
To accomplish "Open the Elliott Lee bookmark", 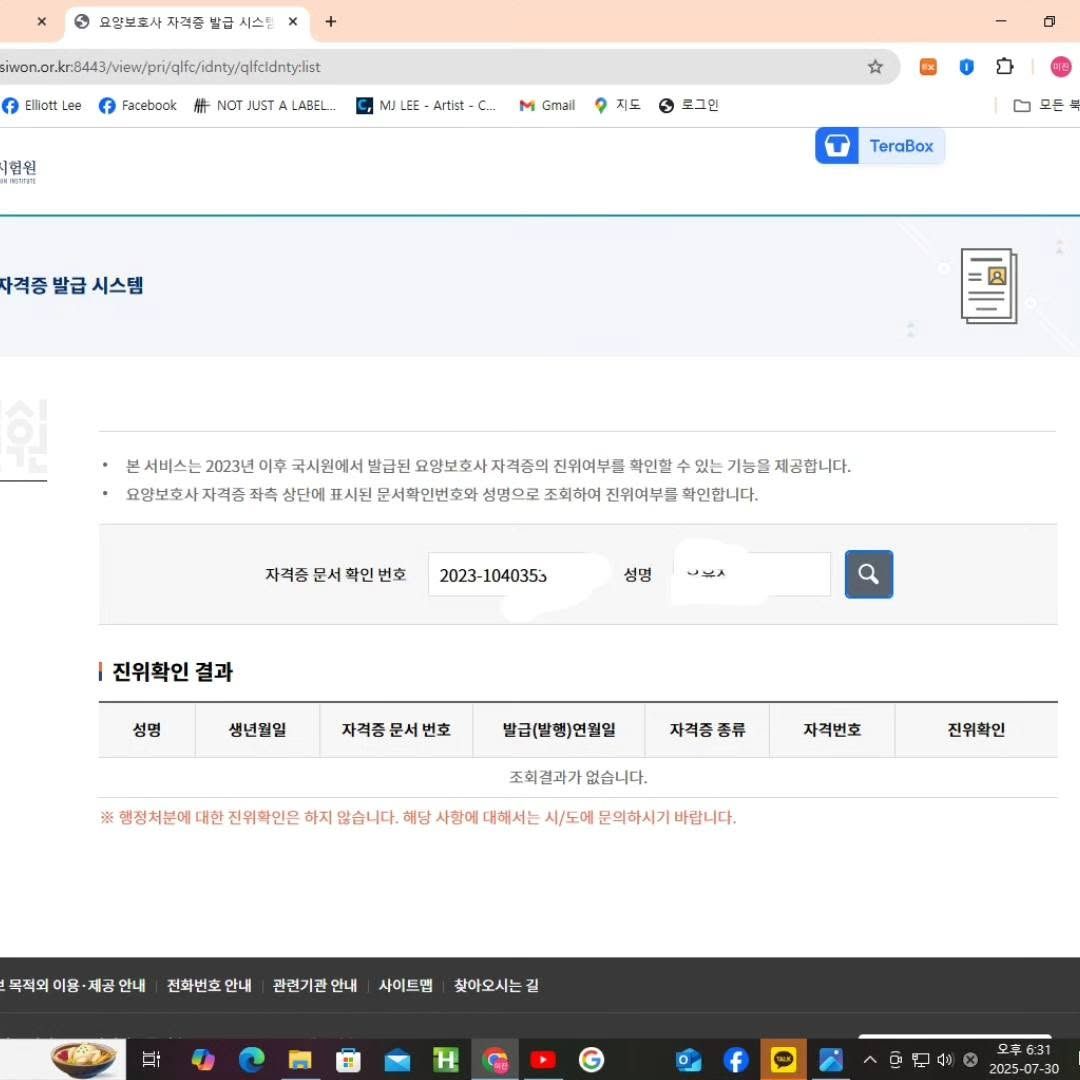I will point(42,105).
